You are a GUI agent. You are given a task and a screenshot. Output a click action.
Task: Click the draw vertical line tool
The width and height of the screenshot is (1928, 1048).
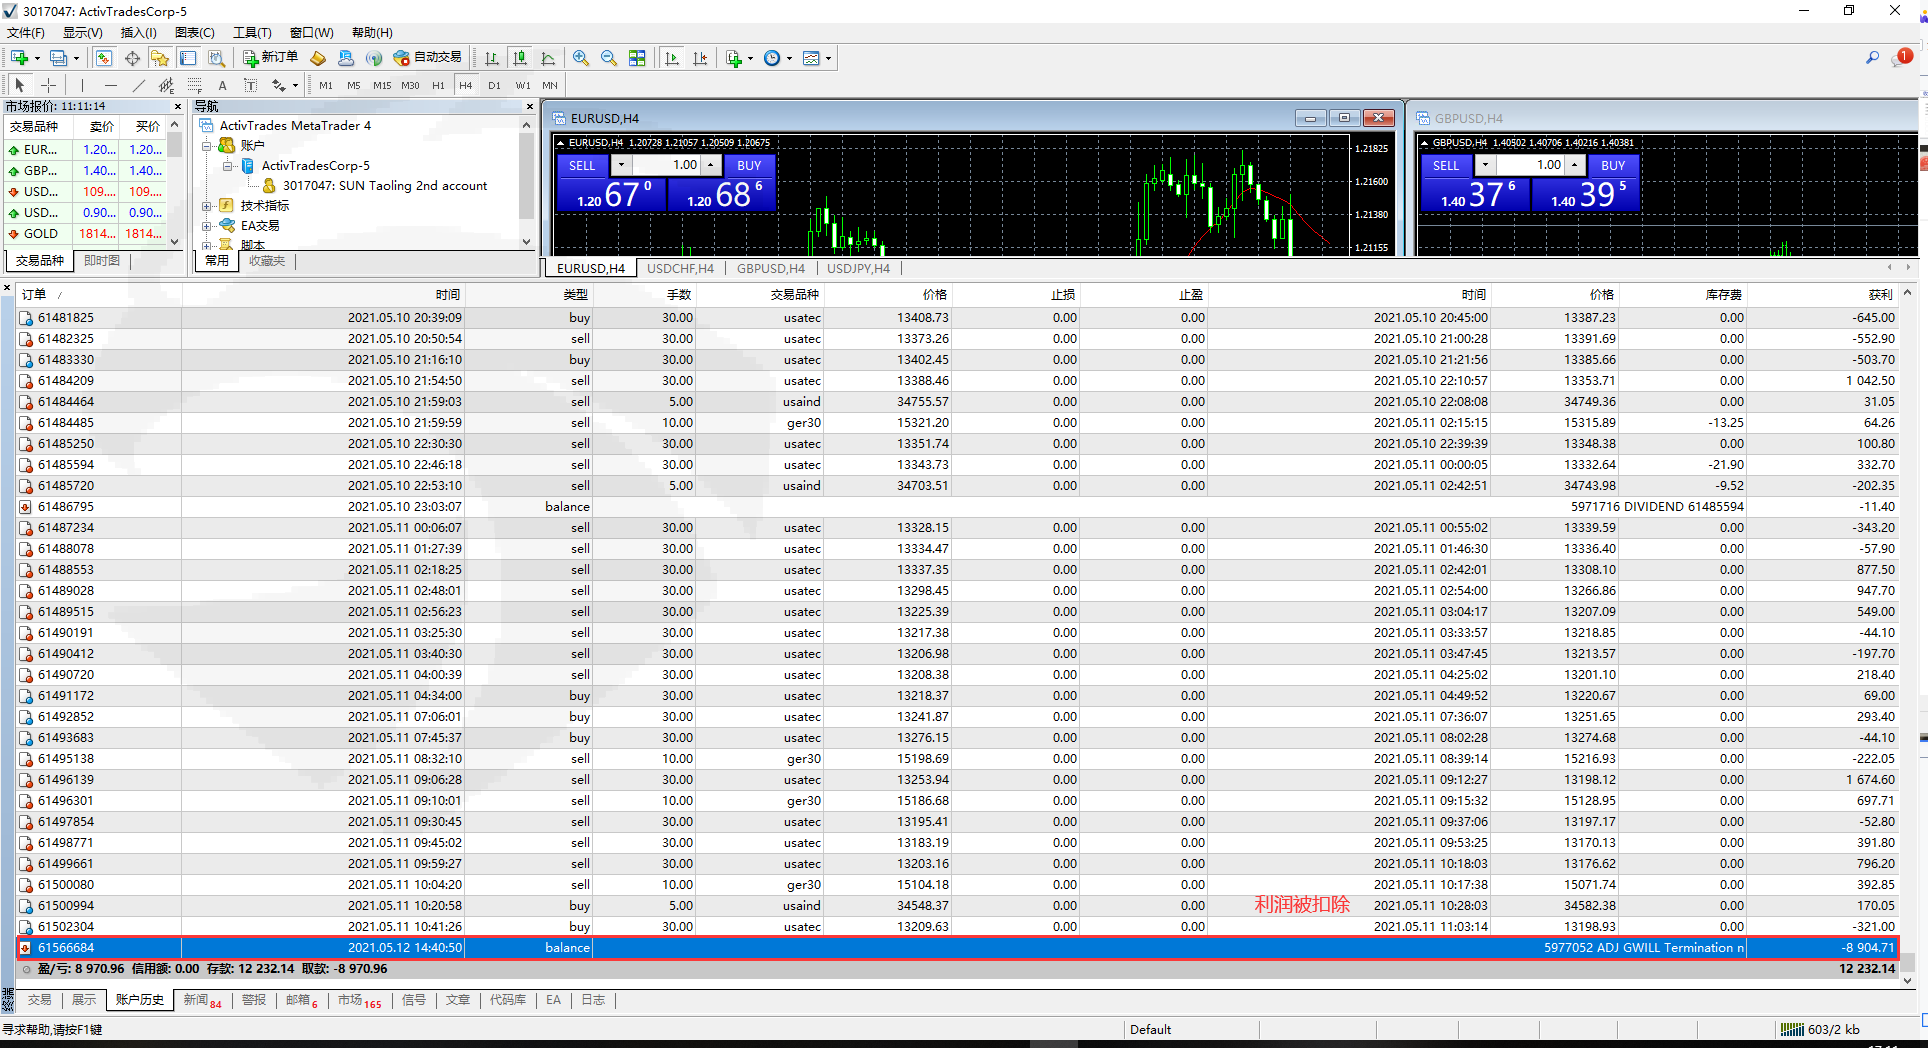click(82, 86)
